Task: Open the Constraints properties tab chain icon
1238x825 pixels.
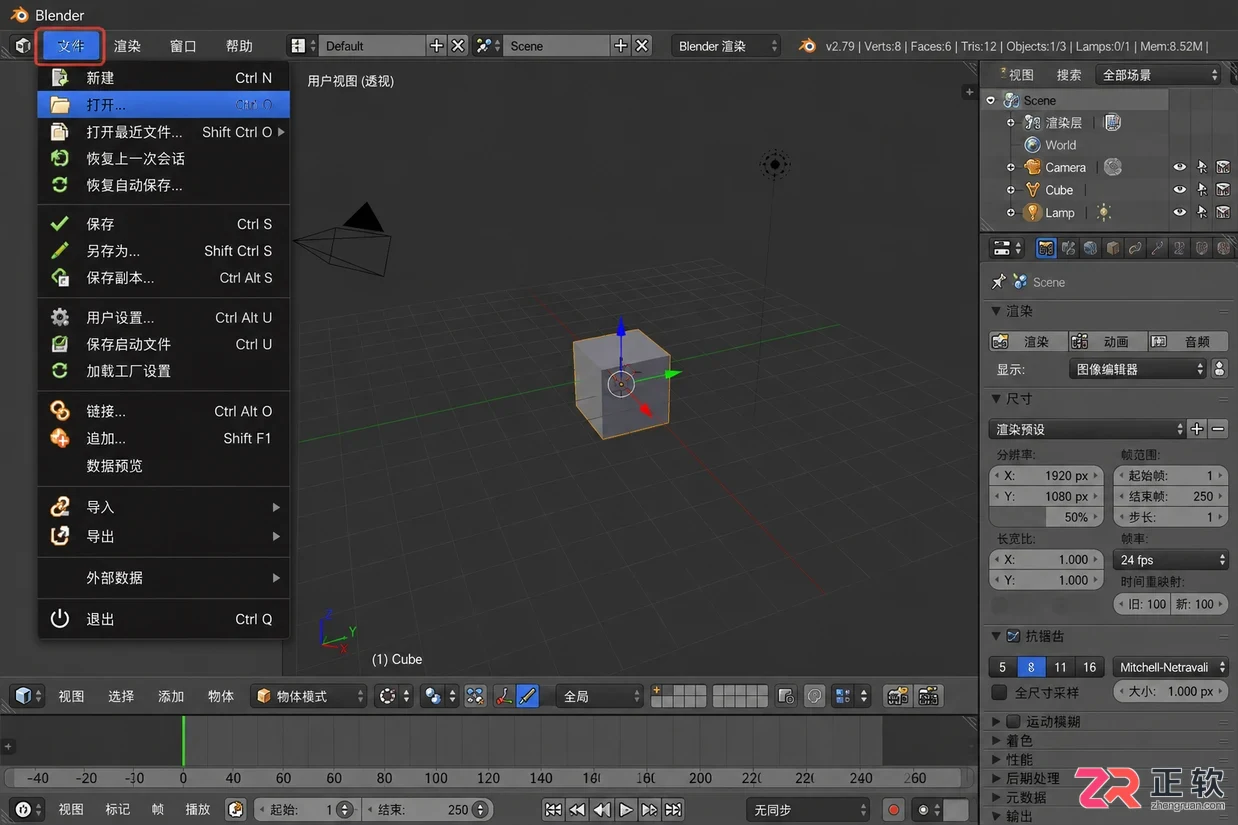Action: (x=1135, y=248)
